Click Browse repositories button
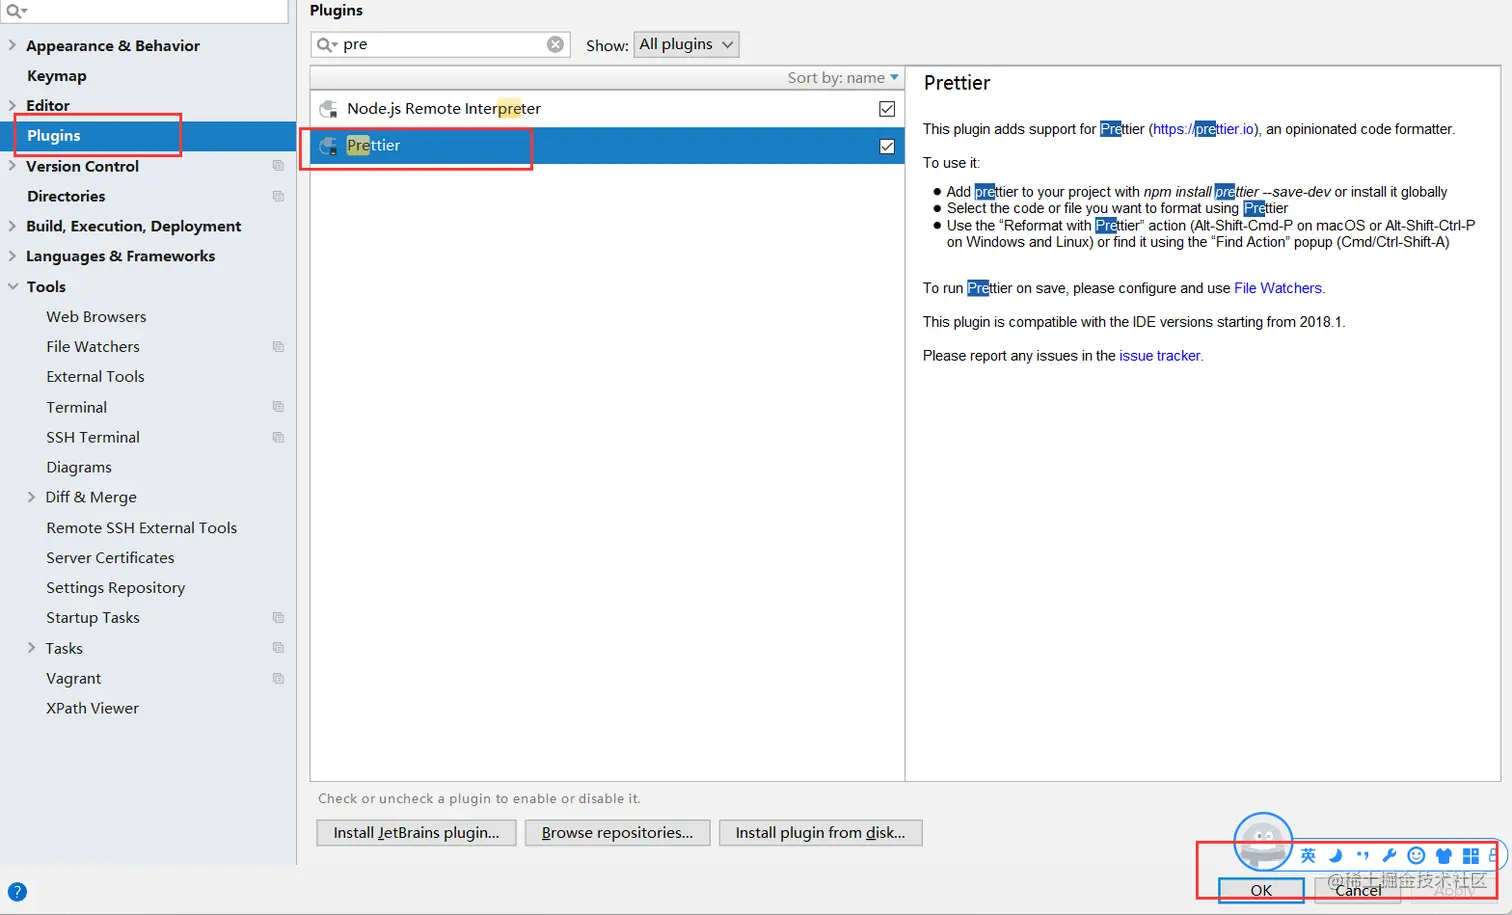The height and width of the screenshot is (915, 1512). pyautogui.click(x=617, y=833)
